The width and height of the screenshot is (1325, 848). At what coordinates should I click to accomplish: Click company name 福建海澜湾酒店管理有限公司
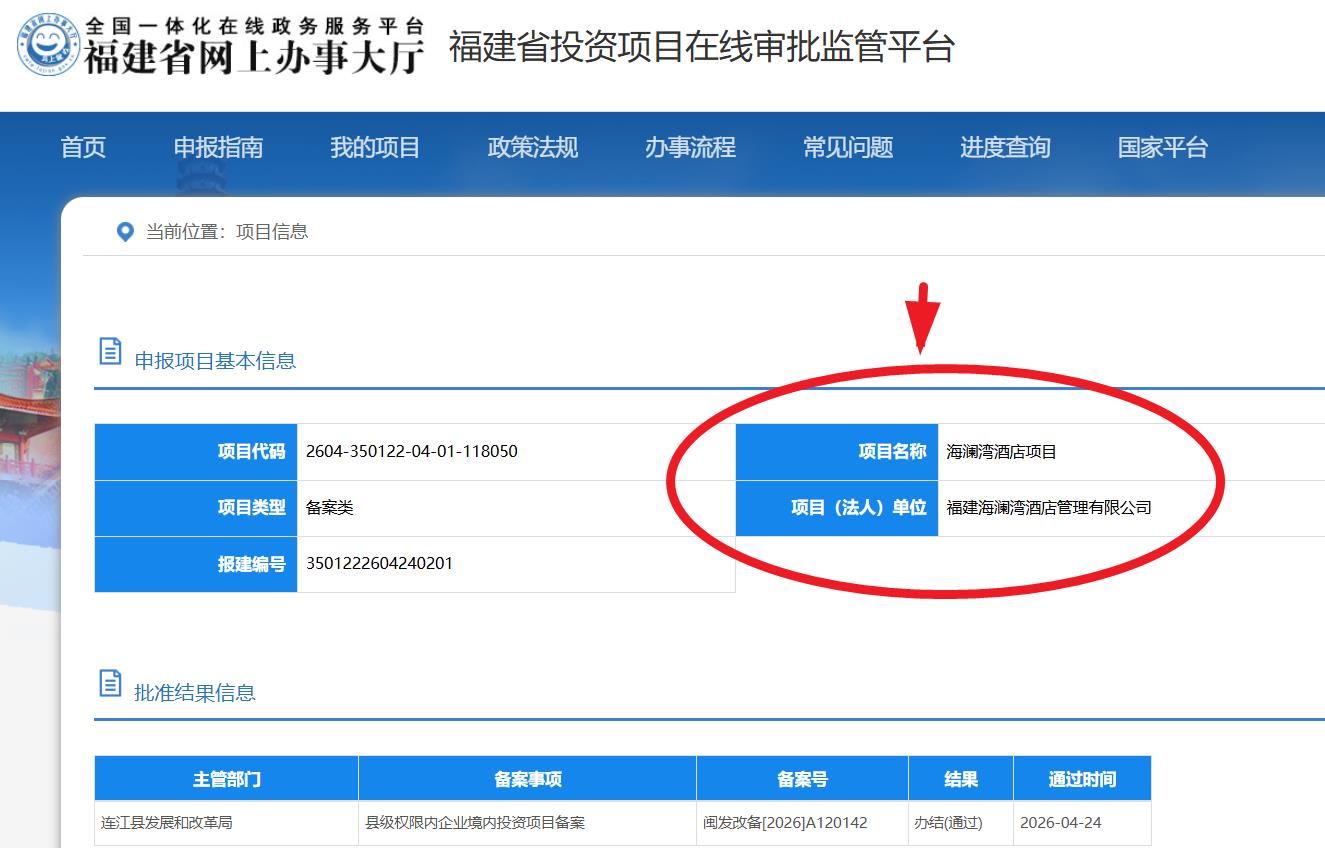[1049, 508]
